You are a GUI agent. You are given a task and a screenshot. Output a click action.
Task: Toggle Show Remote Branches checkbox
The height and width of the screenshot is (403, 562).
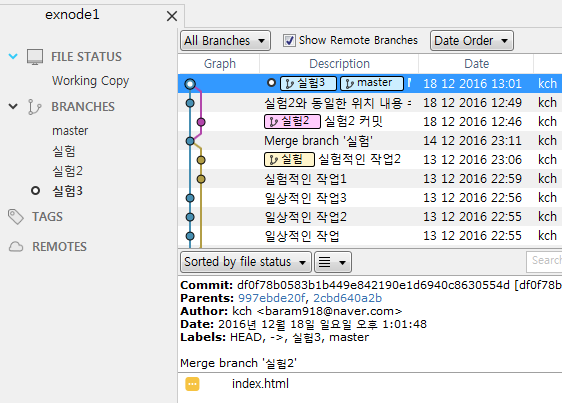(289, 40)
